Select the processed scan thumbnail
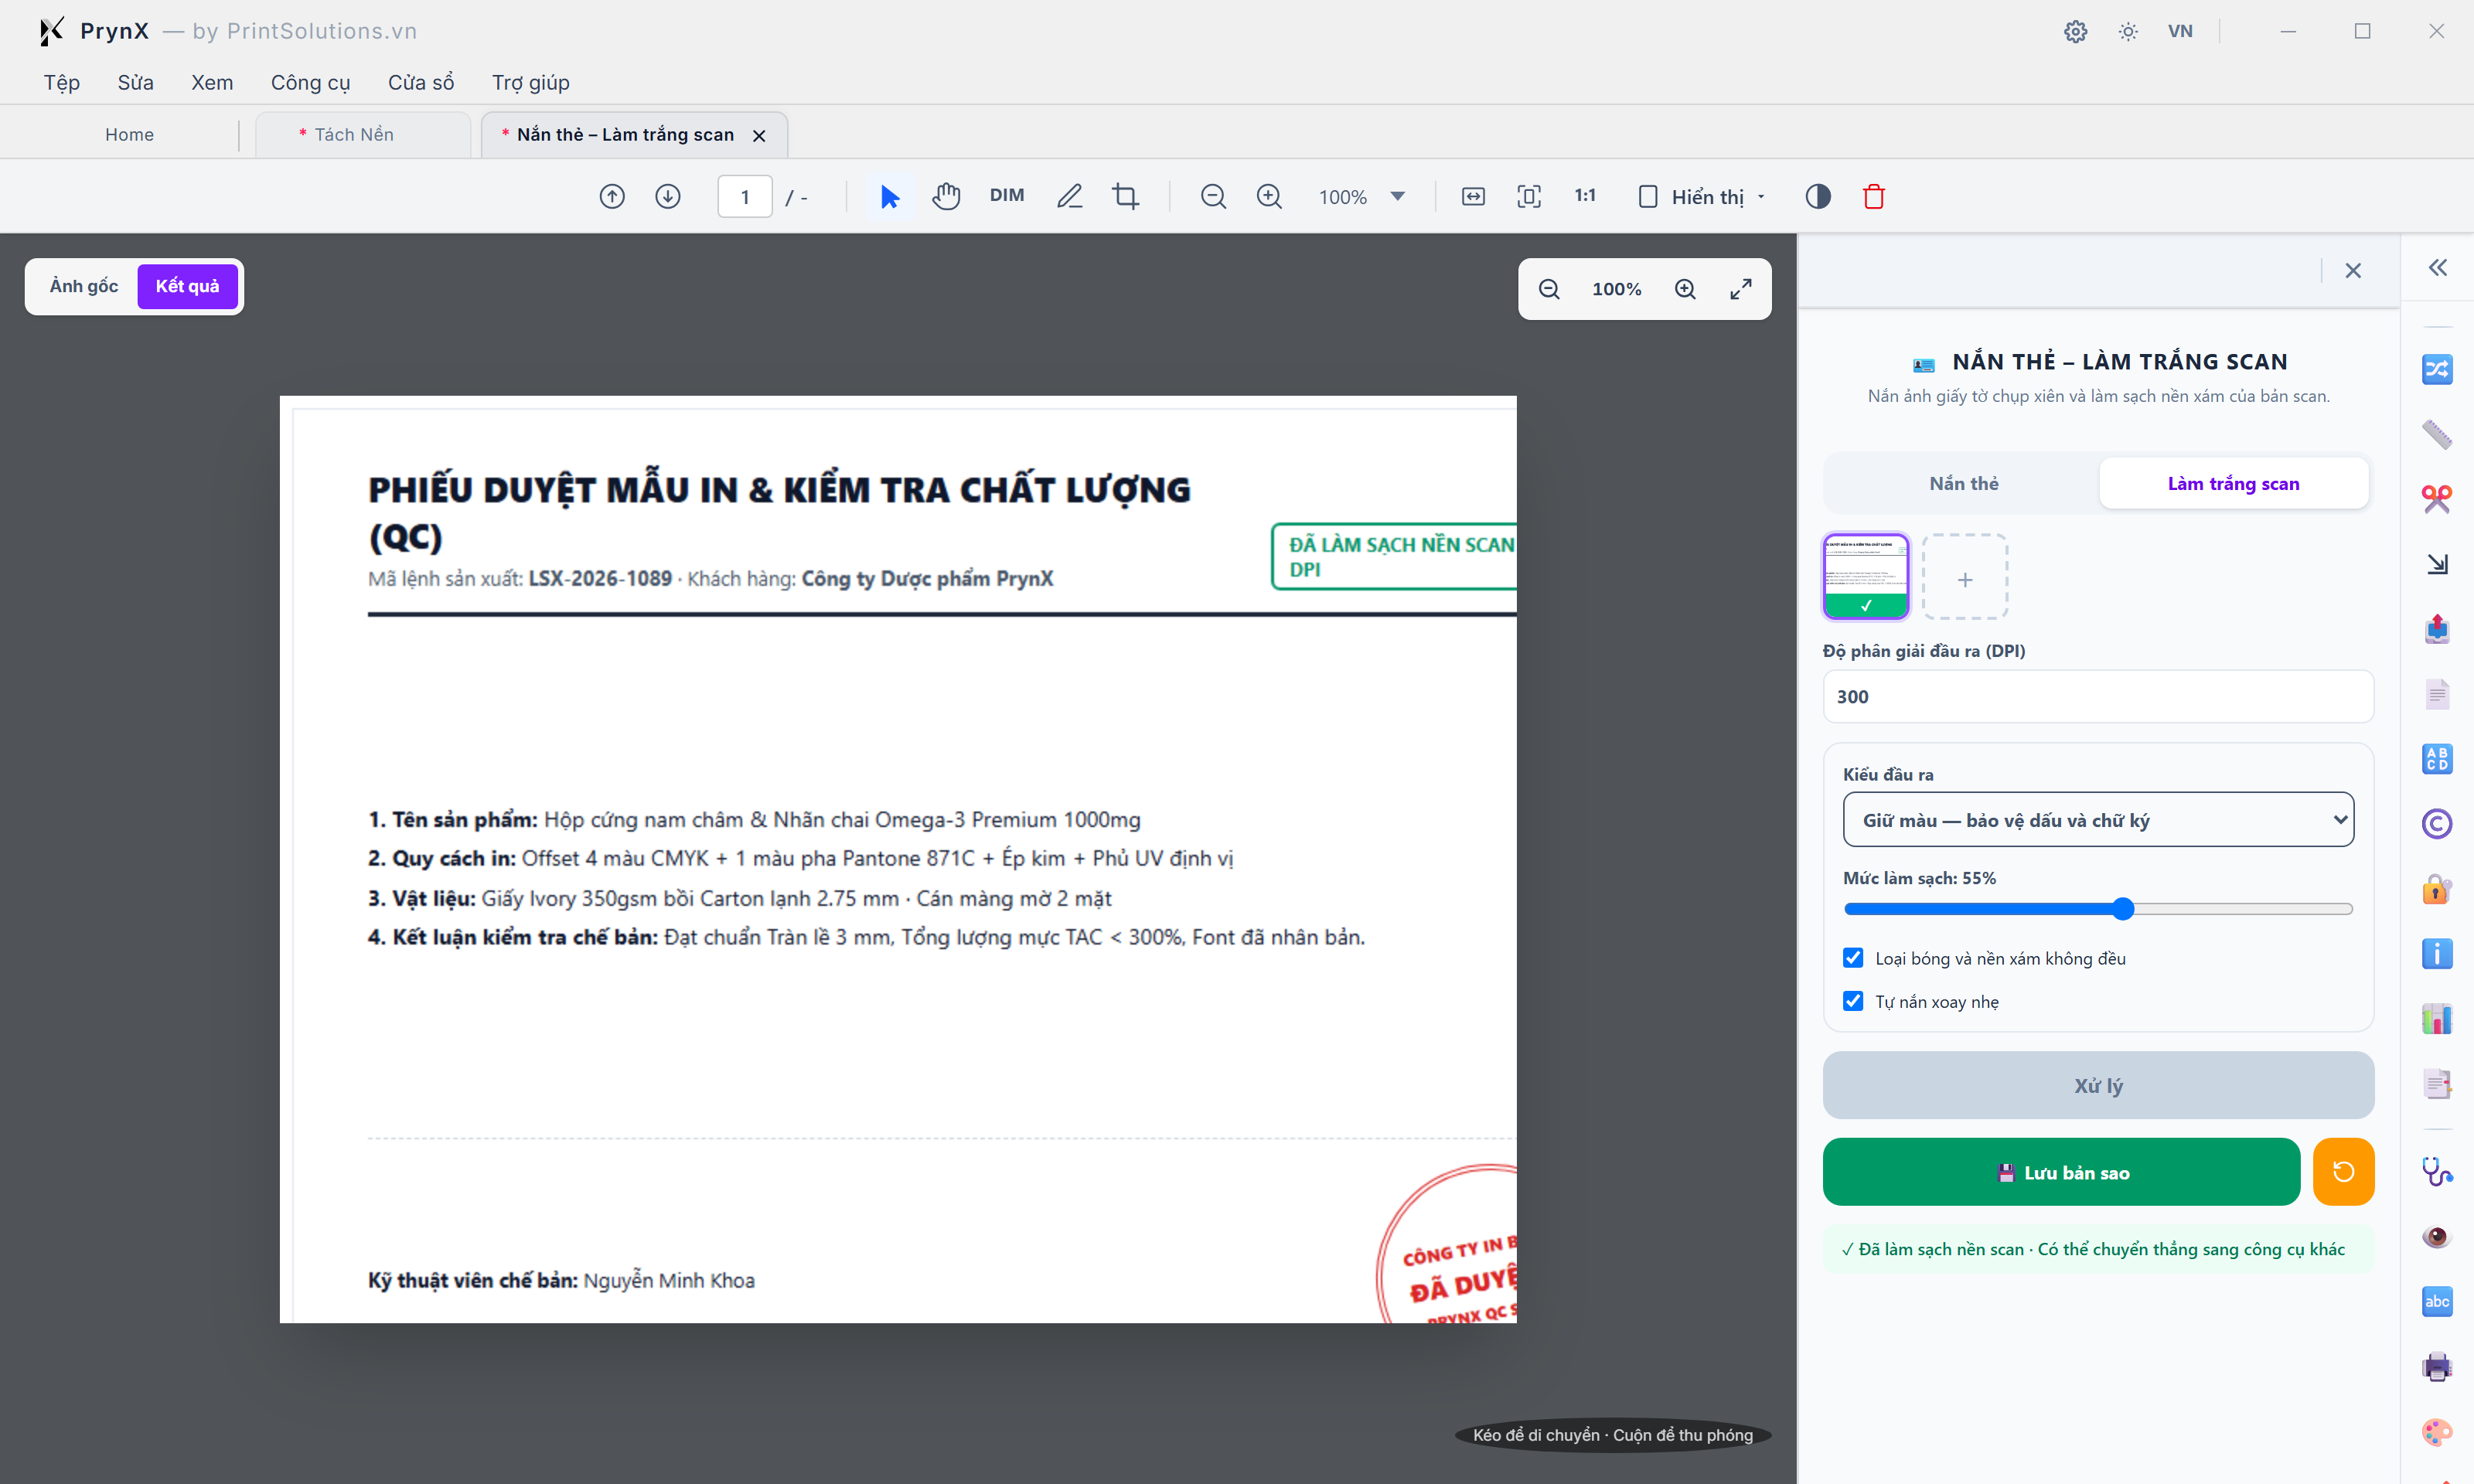Image resolution: width=2474 pixels, height=1484 pixels. click(1866, 576)
